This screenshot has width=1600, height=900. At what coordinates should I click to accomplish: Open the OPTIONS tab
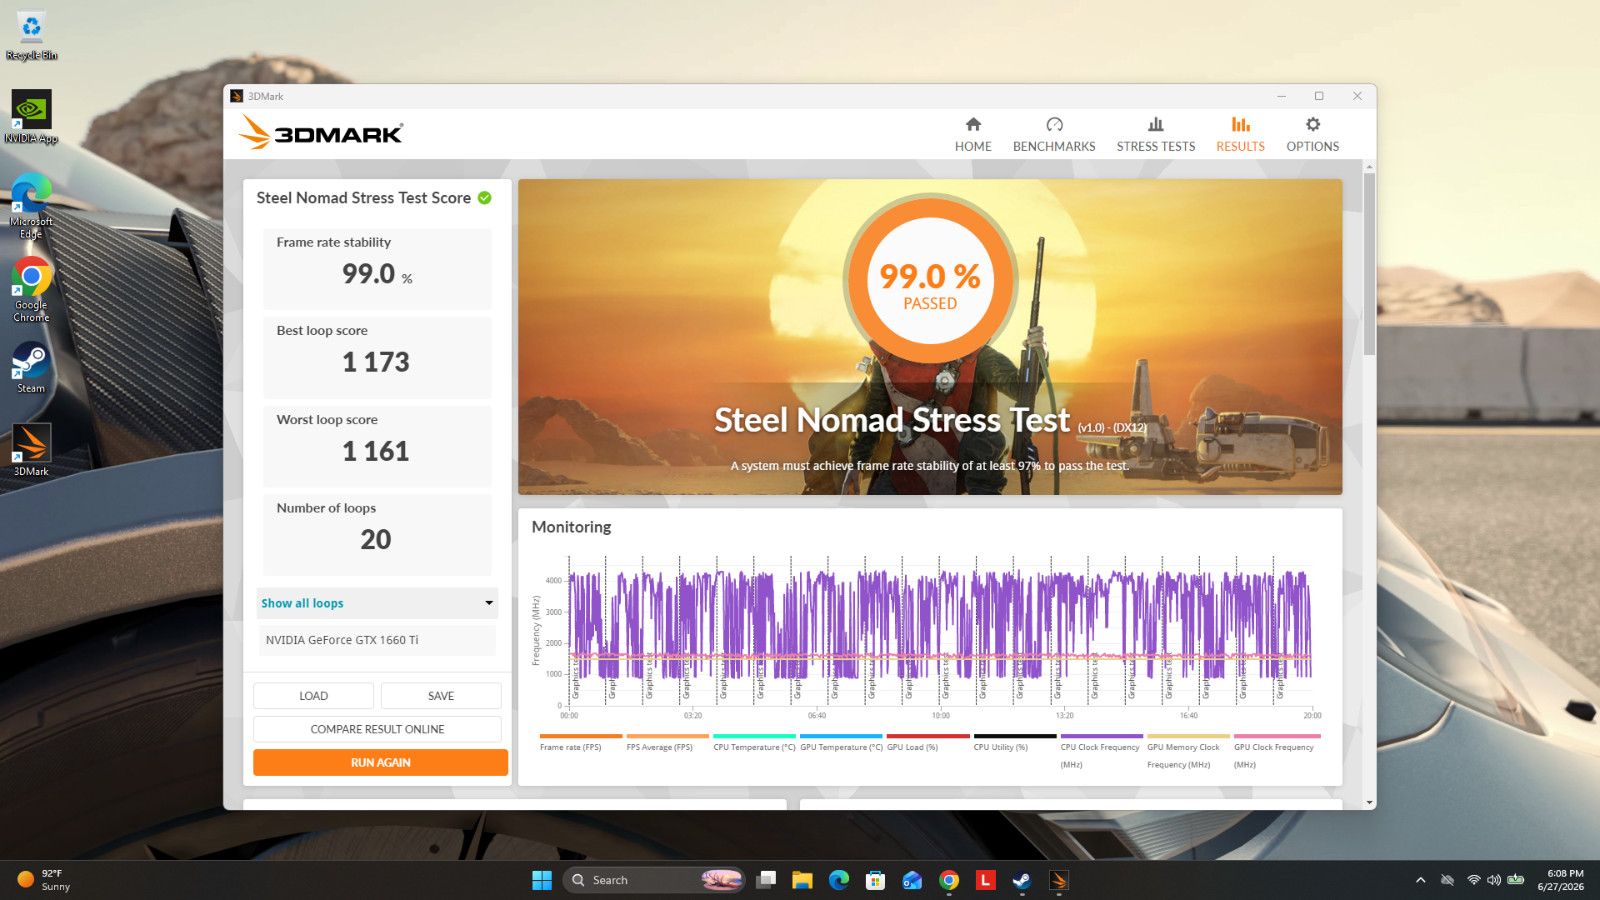point(1312,134)
